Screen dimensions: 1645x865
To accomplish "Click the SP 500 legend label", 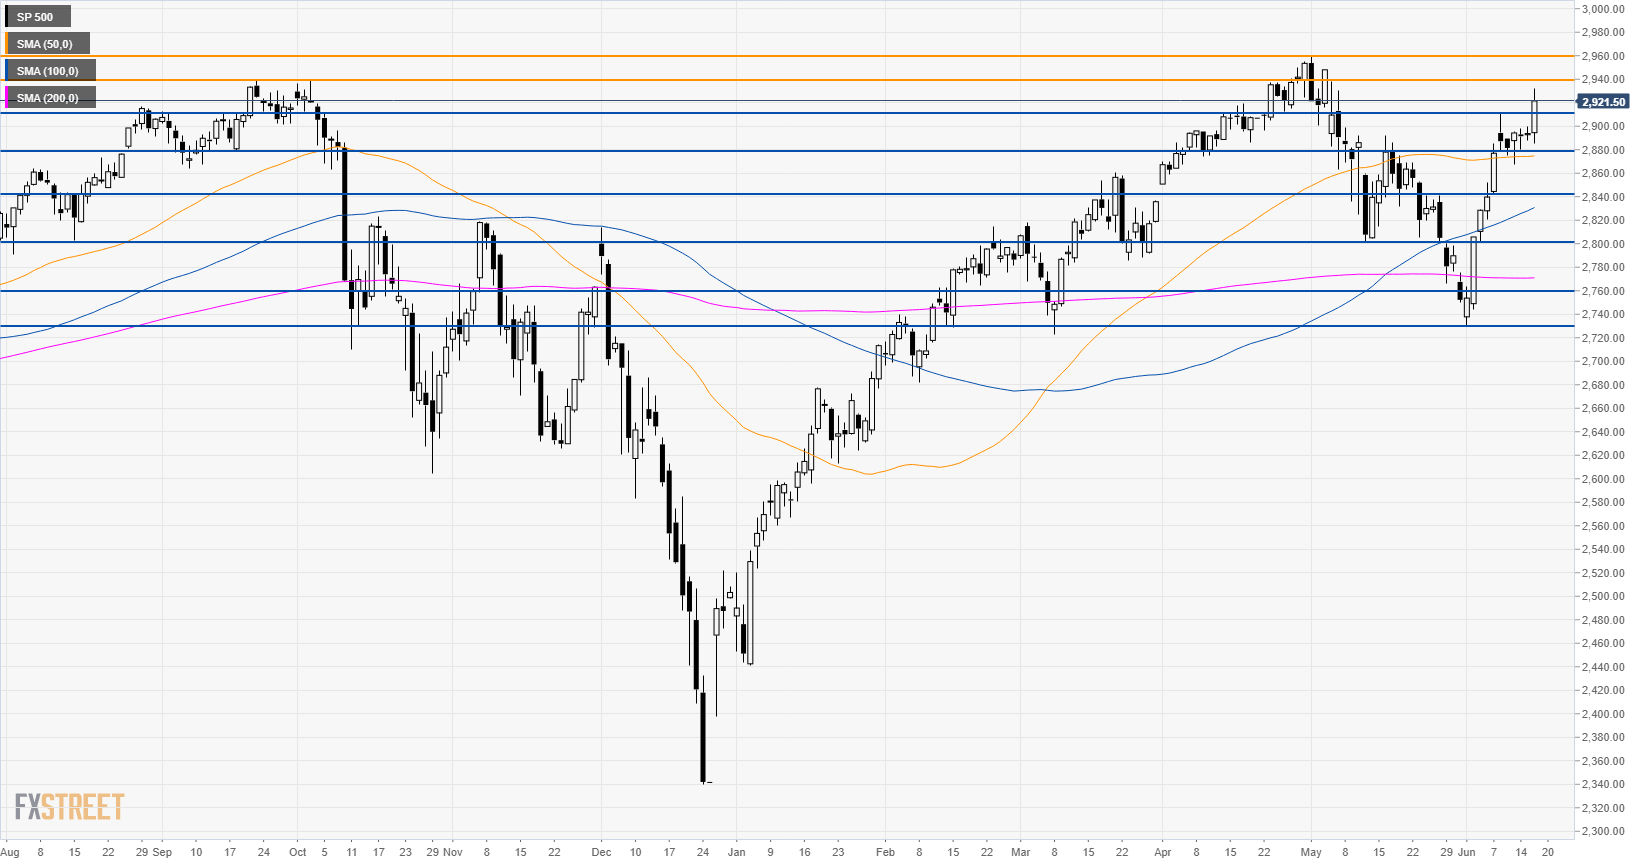I will click(36, 17).
